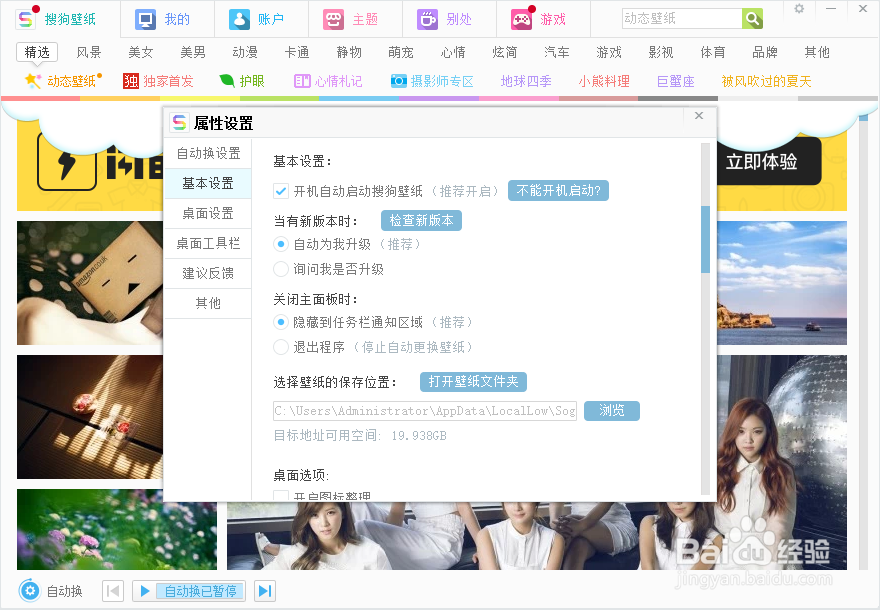
Task: Select 影视 category tab
Action: [661, 52]
